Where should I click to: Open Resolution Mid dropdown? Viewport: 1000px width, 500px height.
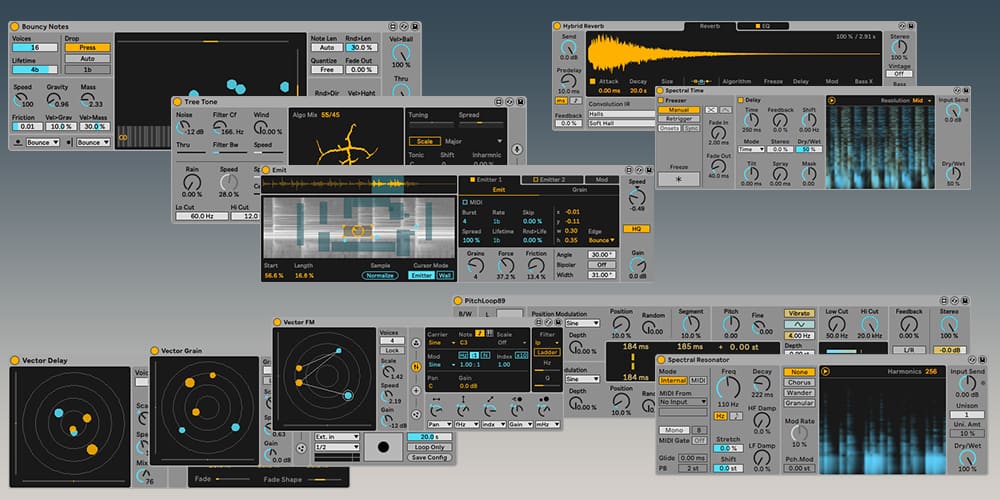[922, 100]
